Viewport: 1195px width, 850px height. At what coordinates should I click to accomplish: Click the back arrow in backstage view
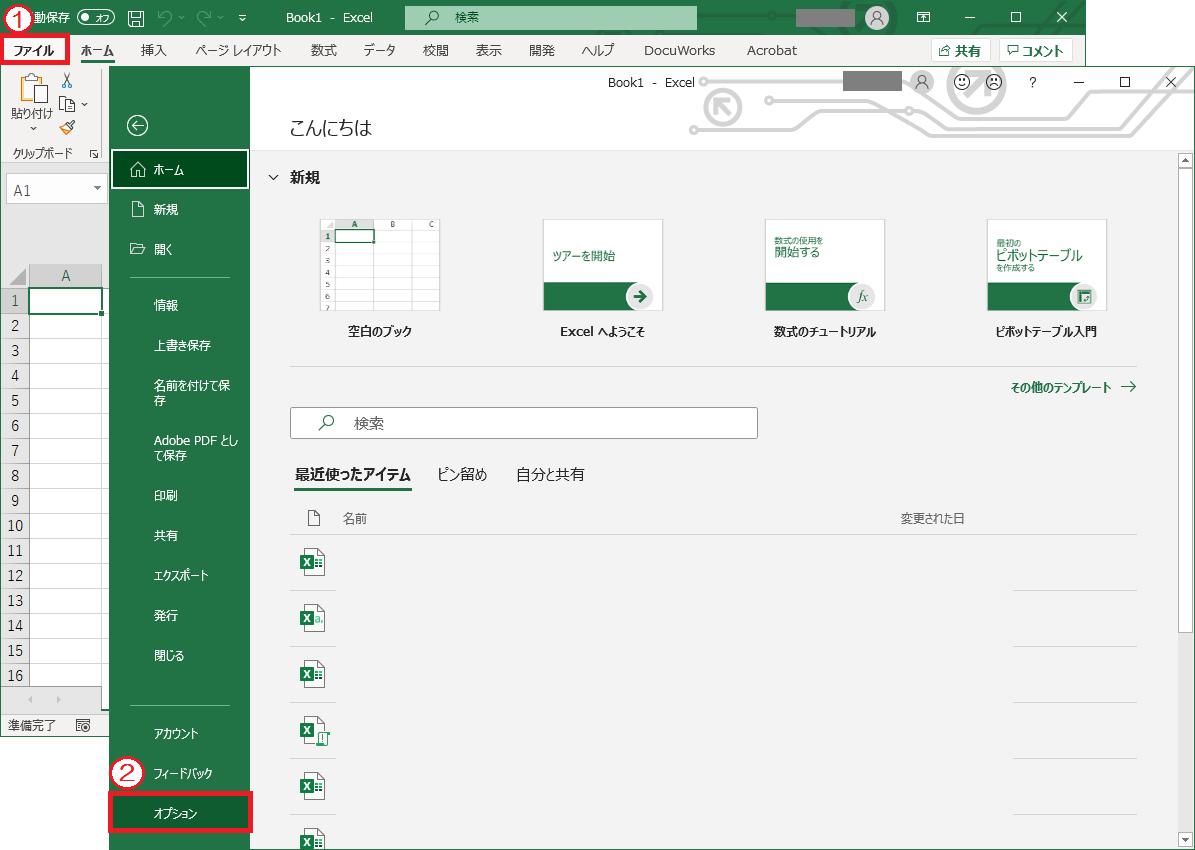click(x=138, y=125)
